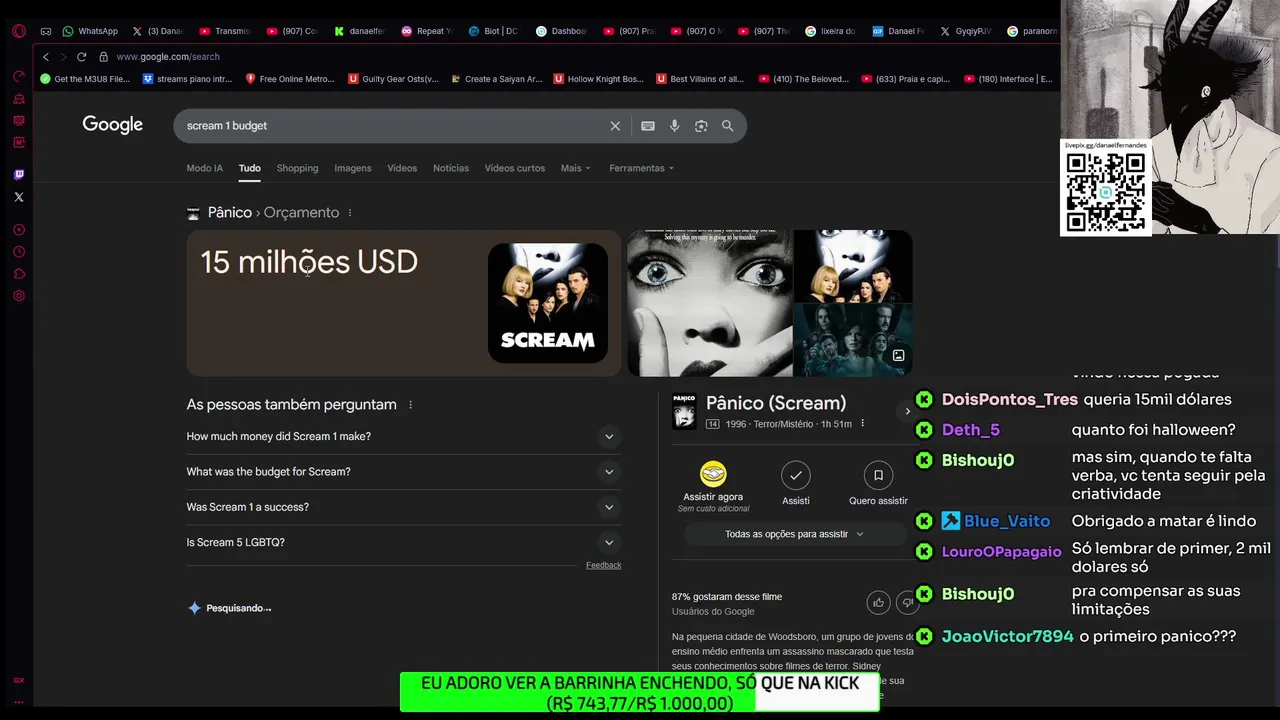Image resolution: width=1280 pixels, height=720 pixels.
Task: Open the SCREAM poster thumbnail
Action: point(548,303)
